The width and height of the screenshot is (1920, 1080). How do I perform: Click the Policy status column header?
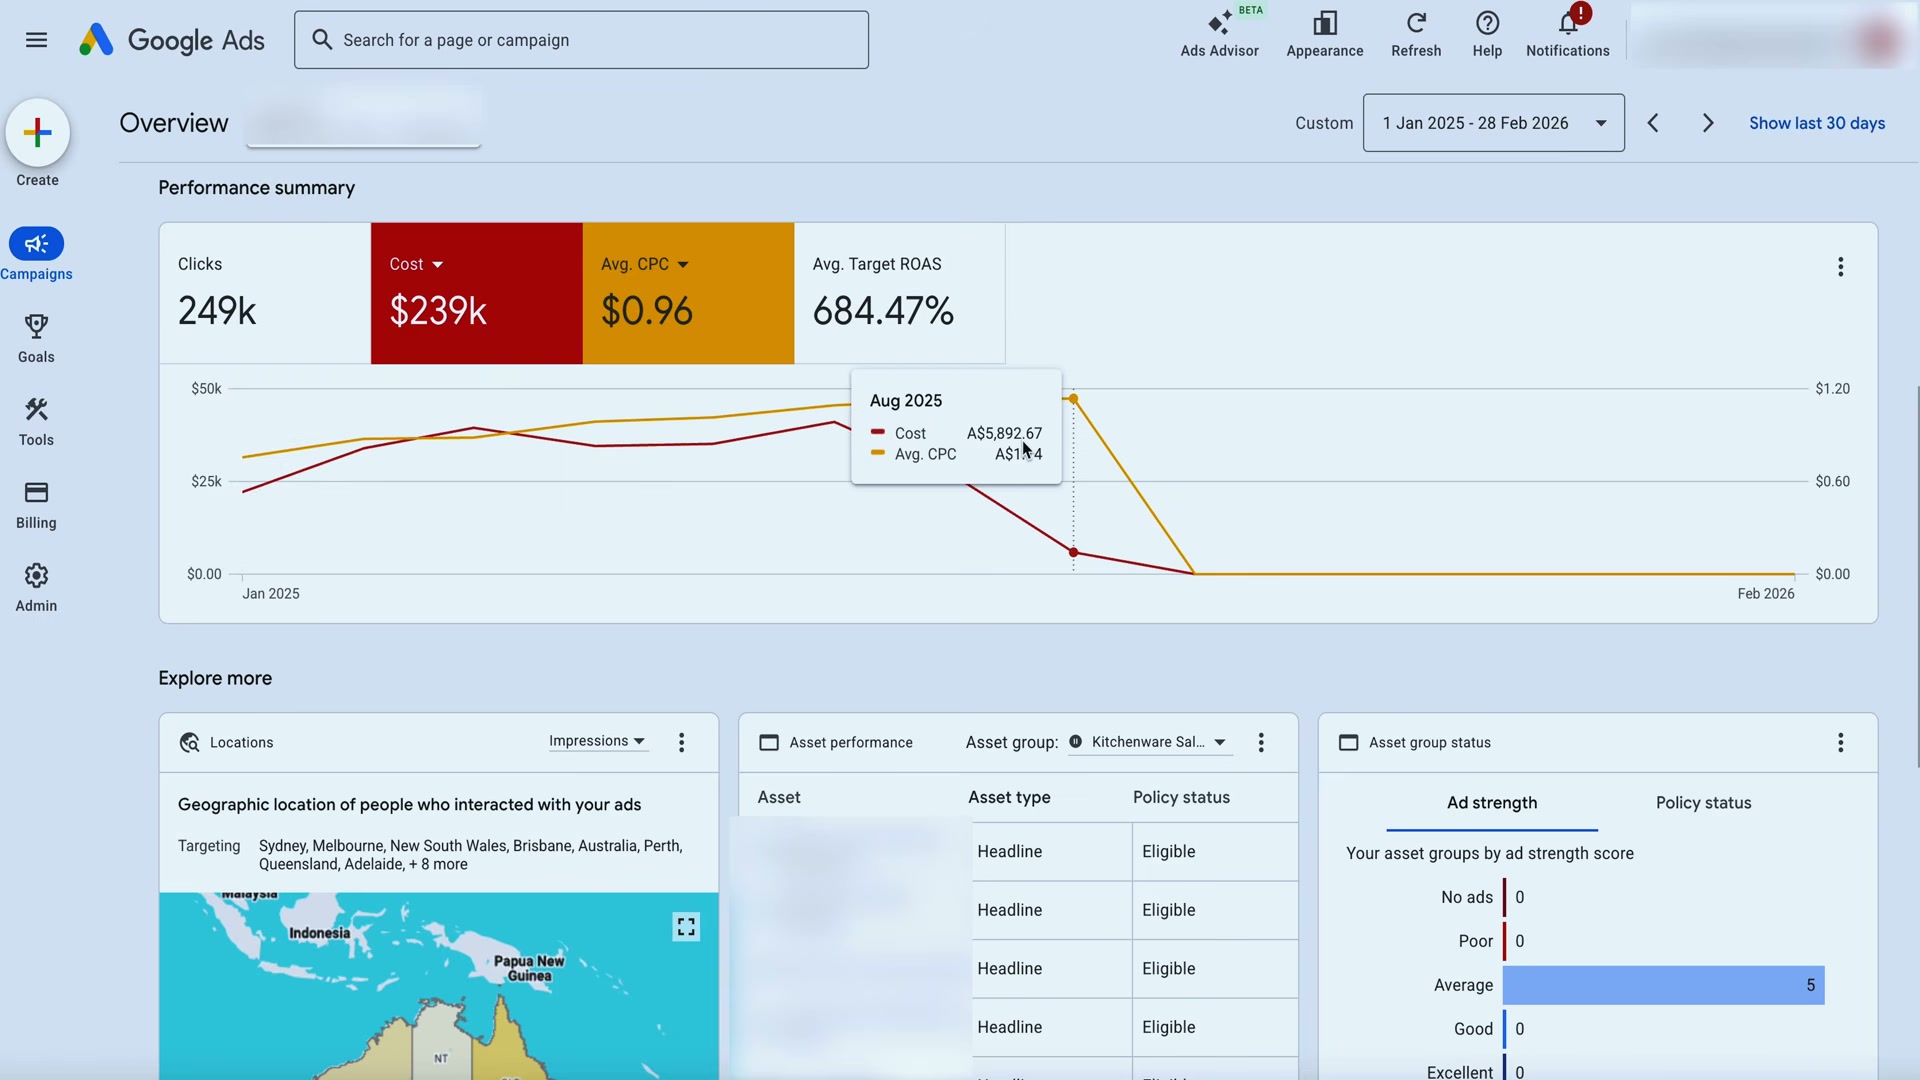(1181, 797)
